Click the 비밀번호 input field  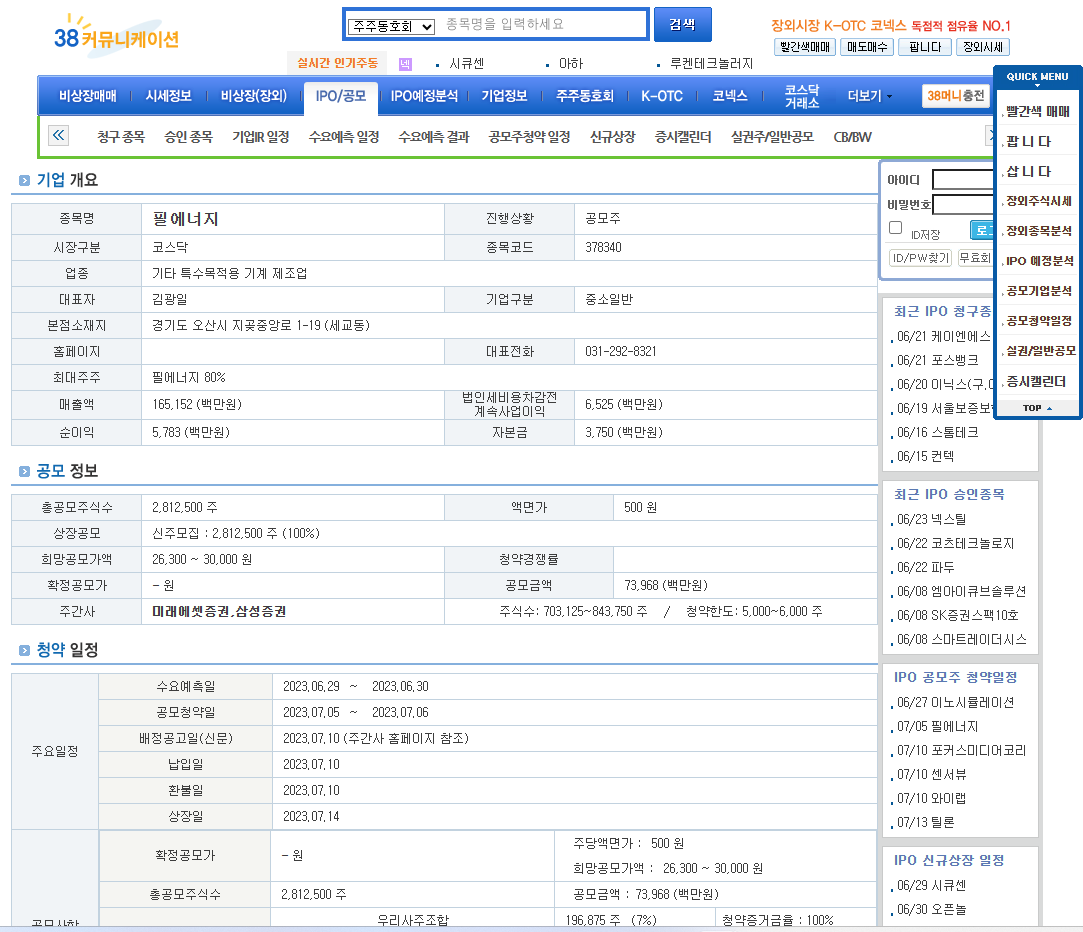(x=963, y=205)
